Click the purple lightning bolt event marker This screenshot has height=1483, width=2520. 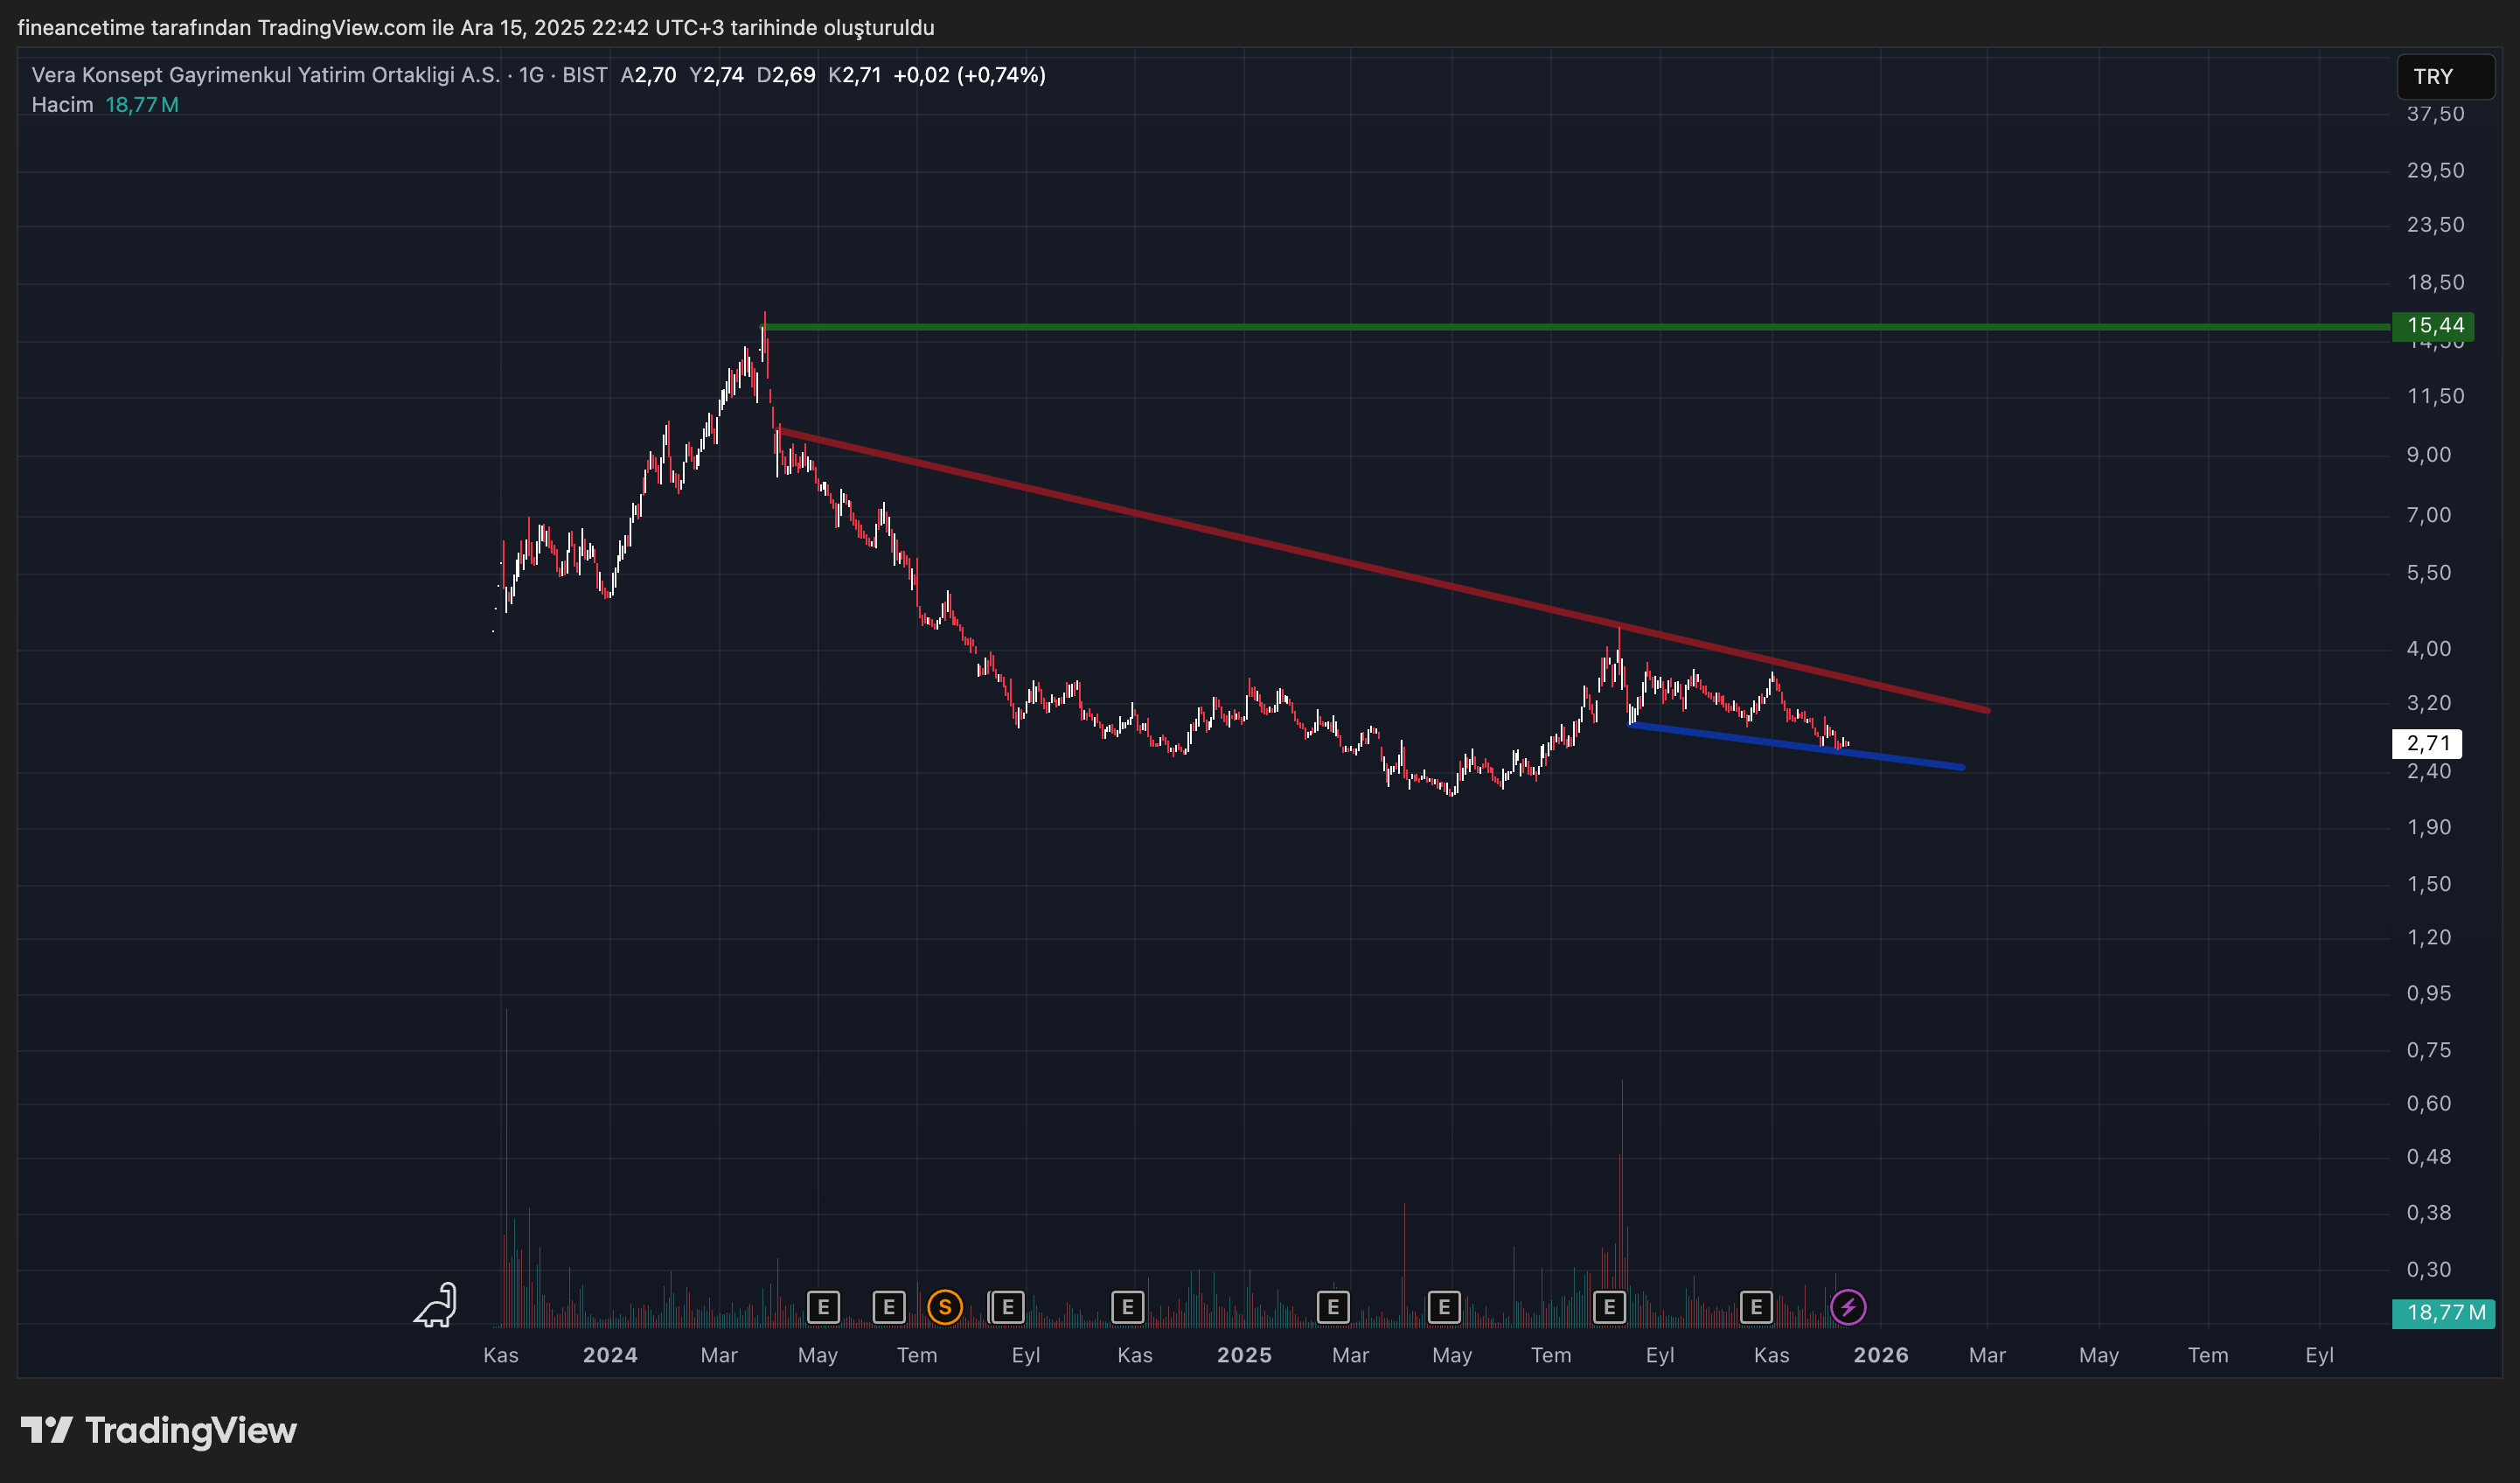1847,1307
